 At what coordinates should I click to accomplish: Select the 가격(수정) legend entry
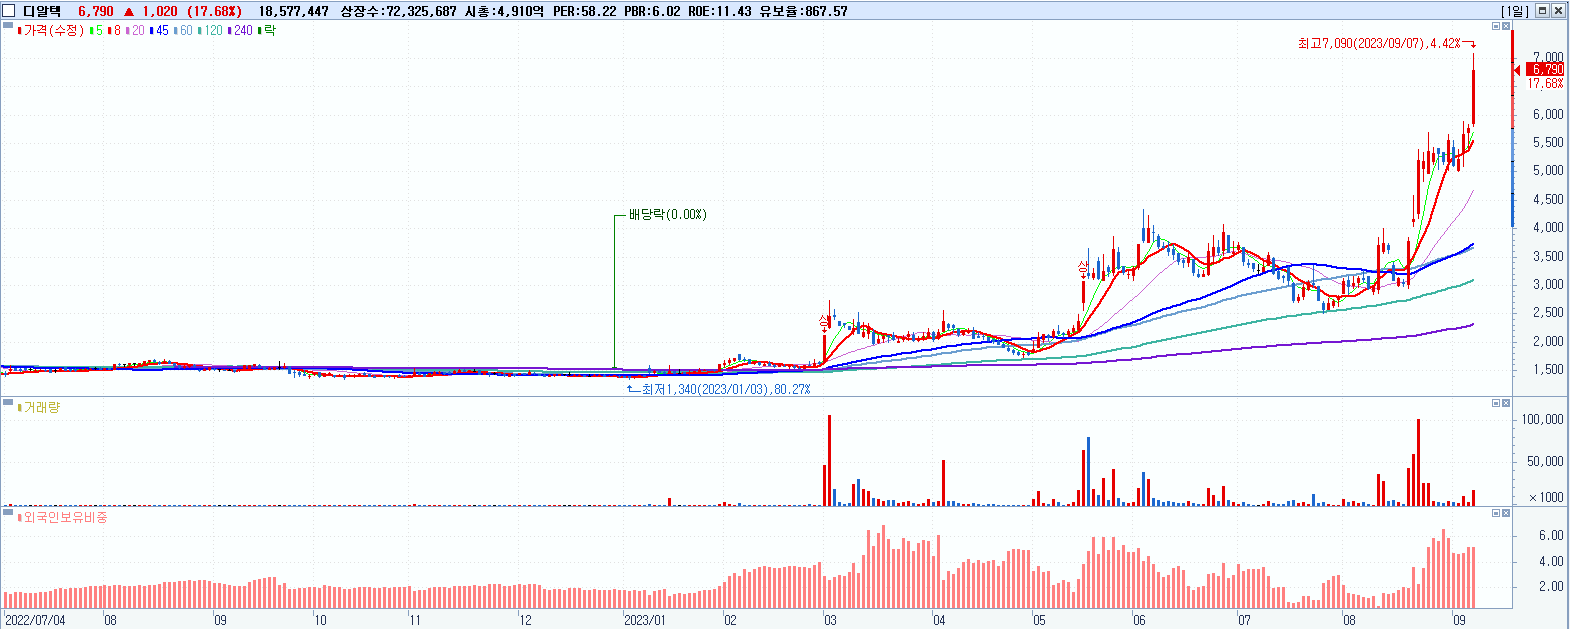[52, 31]
